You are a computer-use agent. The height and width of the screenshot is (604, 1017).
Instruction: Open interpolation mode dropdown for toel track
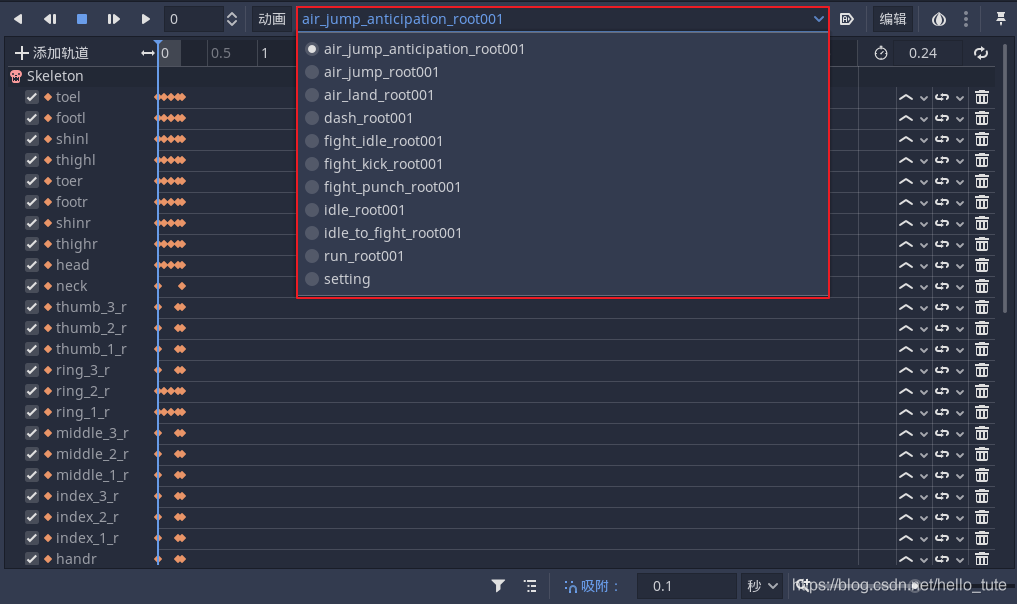914,97
